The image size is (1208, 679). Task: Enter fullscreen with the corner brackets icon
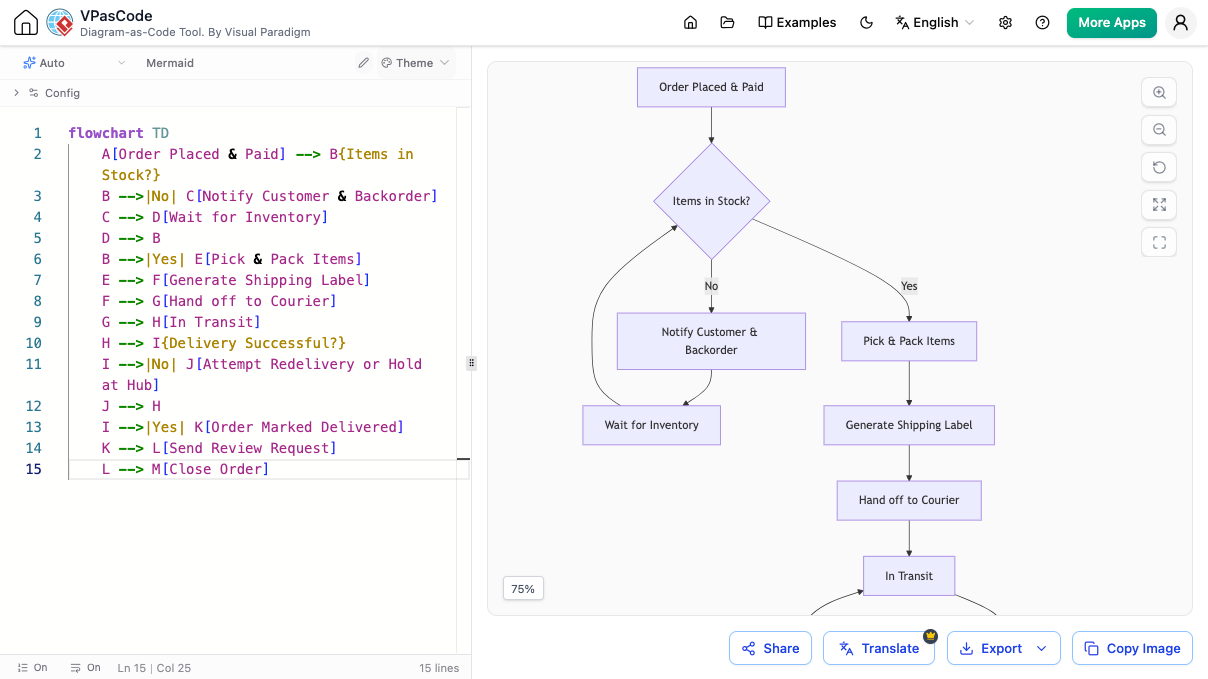[x=1159, y=242]
